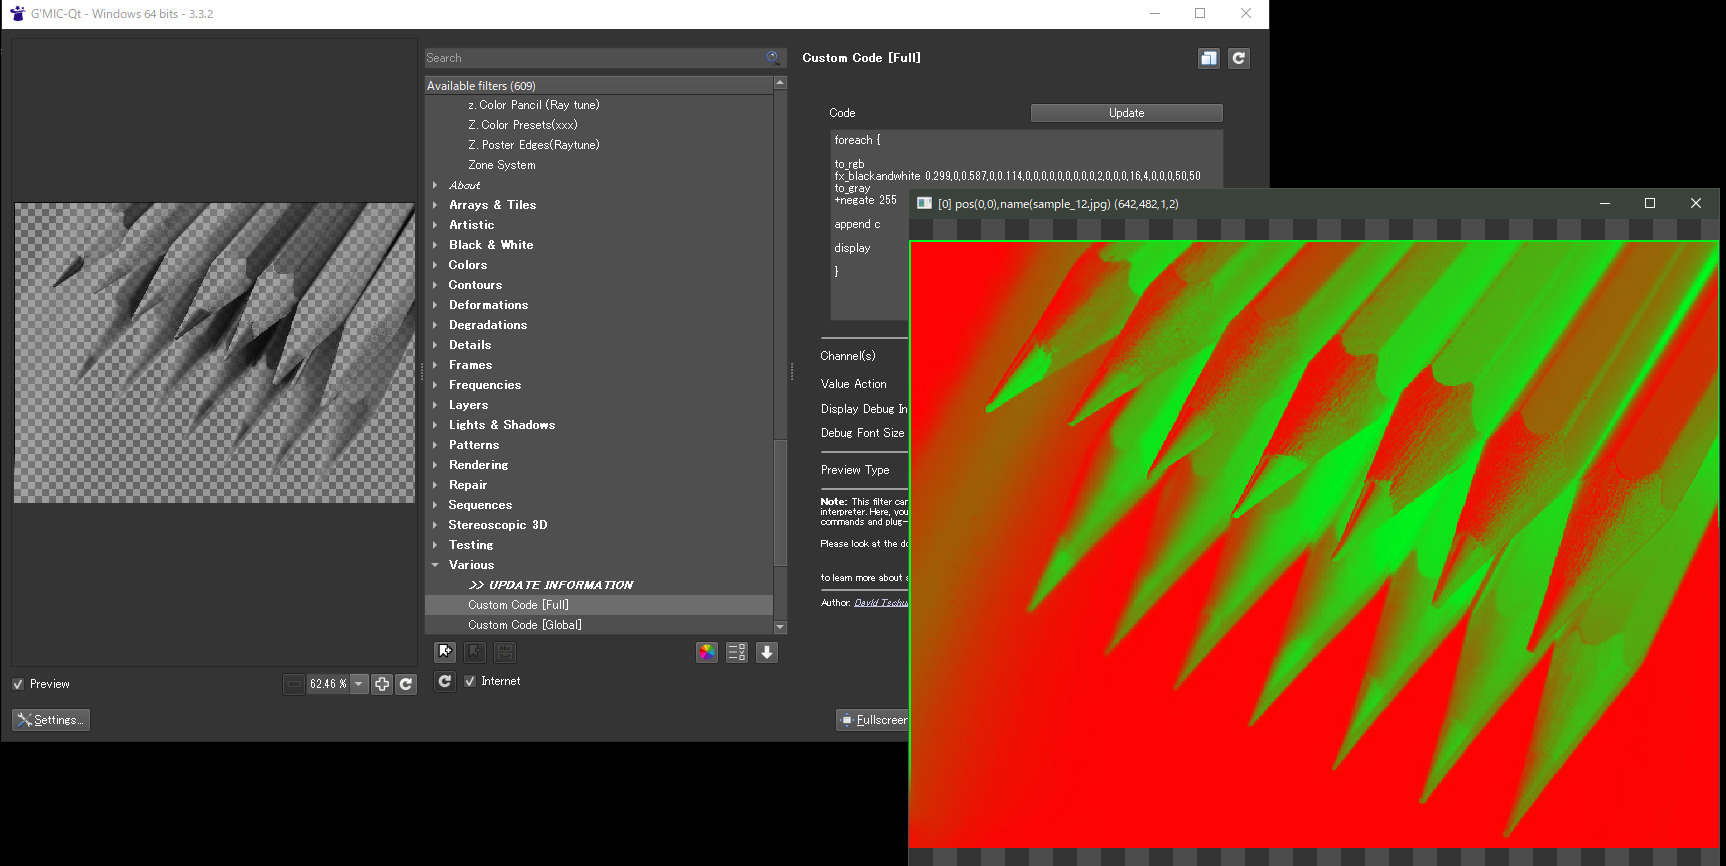The image size is (1726, 866).
Task: Click the Rendering category label
Action: point(478,465)
